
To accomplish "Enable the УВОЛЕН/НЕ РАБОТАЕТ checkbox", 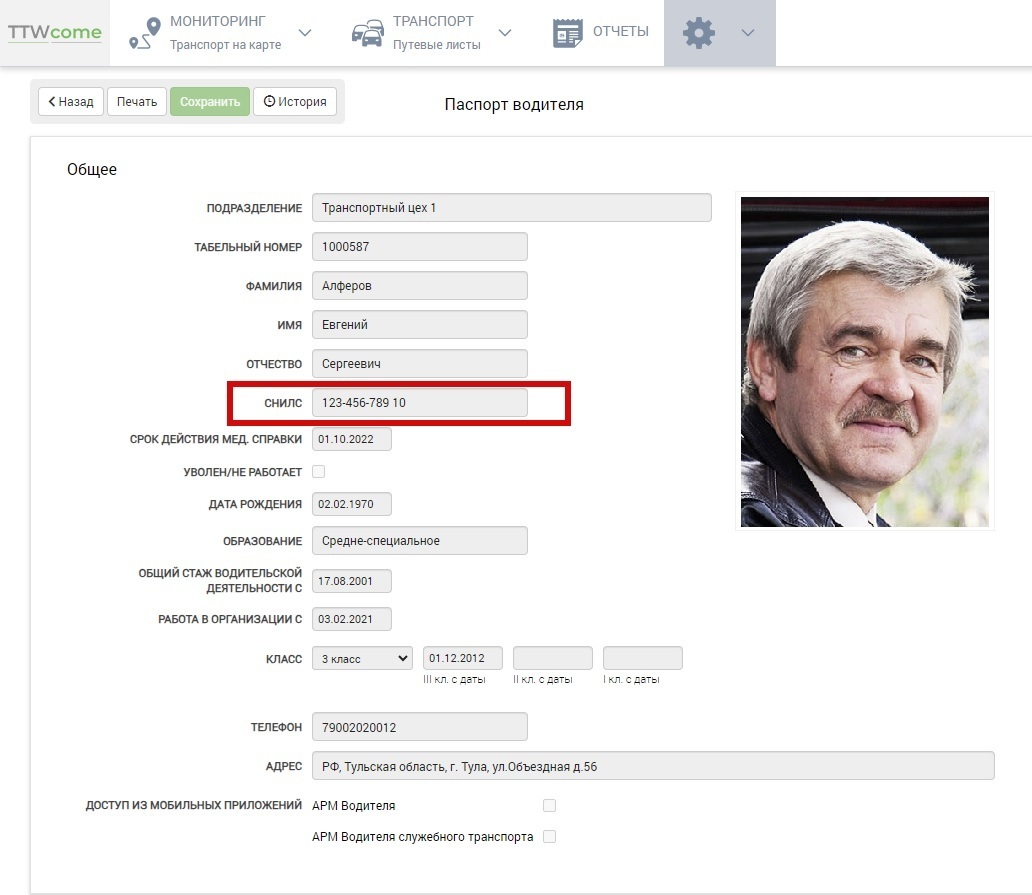I will tap(318, 470).
